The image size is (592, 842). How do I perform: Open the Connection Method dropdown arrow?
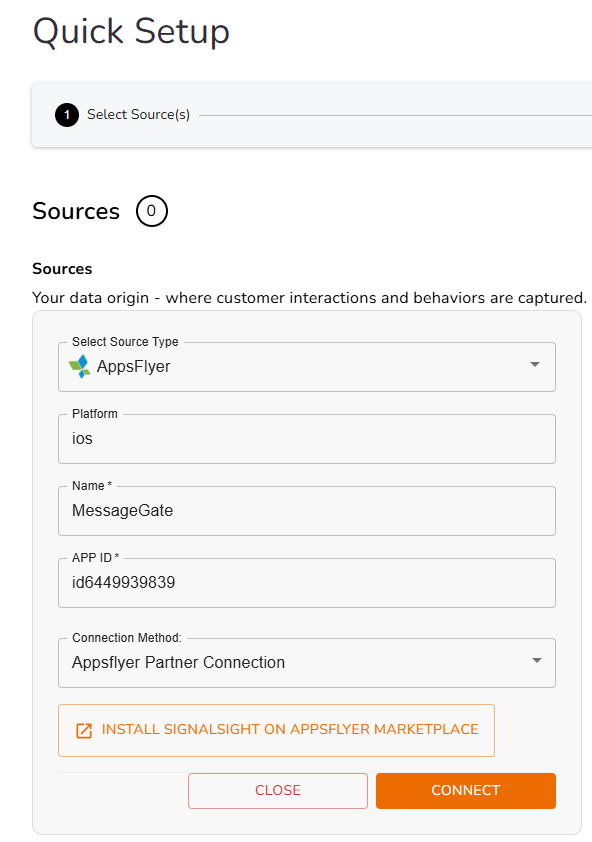536,660
